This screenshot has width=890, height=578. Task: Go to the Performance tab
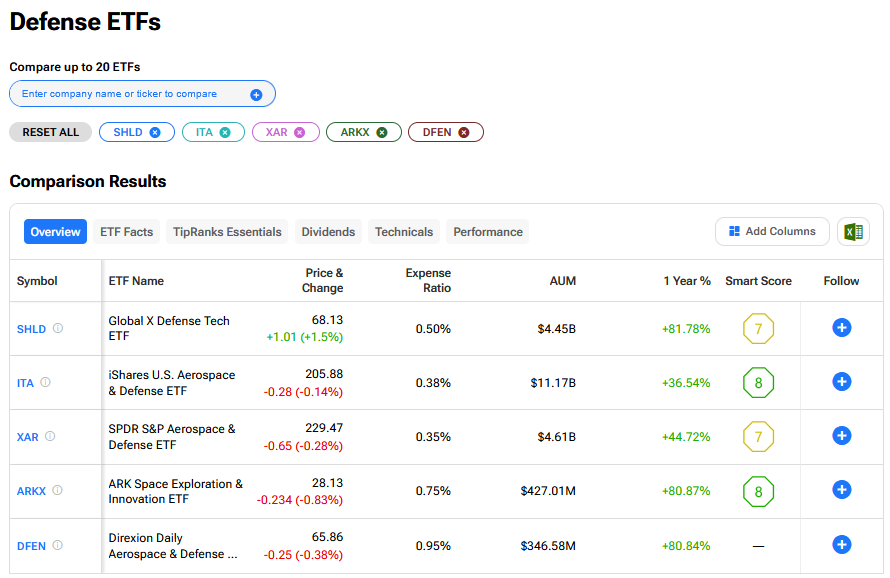point(488,232)
